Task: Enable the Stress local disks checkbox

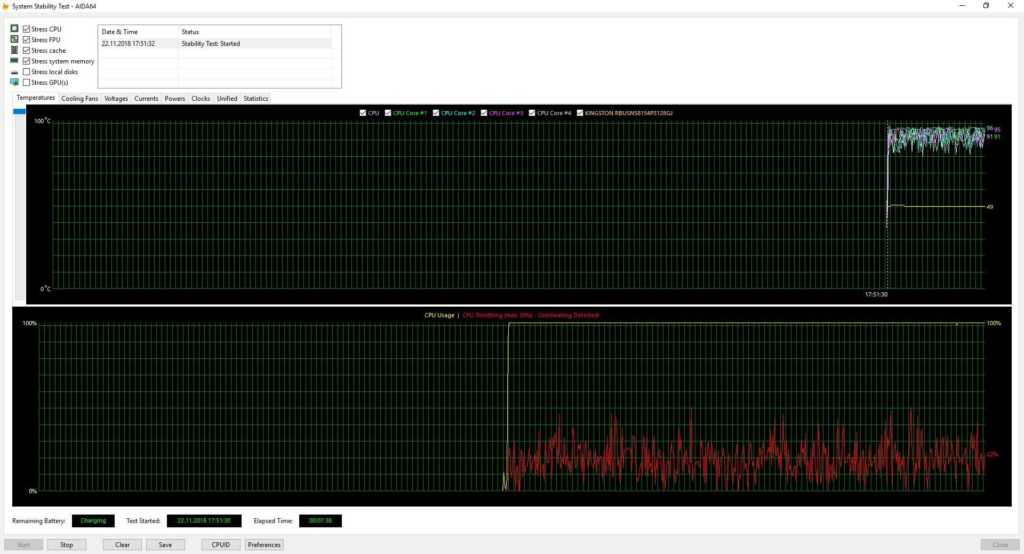Action: pyautogui.click(x=27, y=72)
